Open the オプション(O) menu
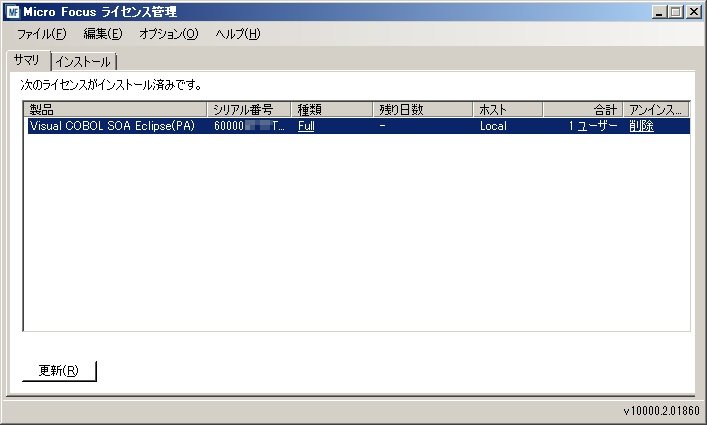Viewport: 707px width, 425px height. pos(169,34)
